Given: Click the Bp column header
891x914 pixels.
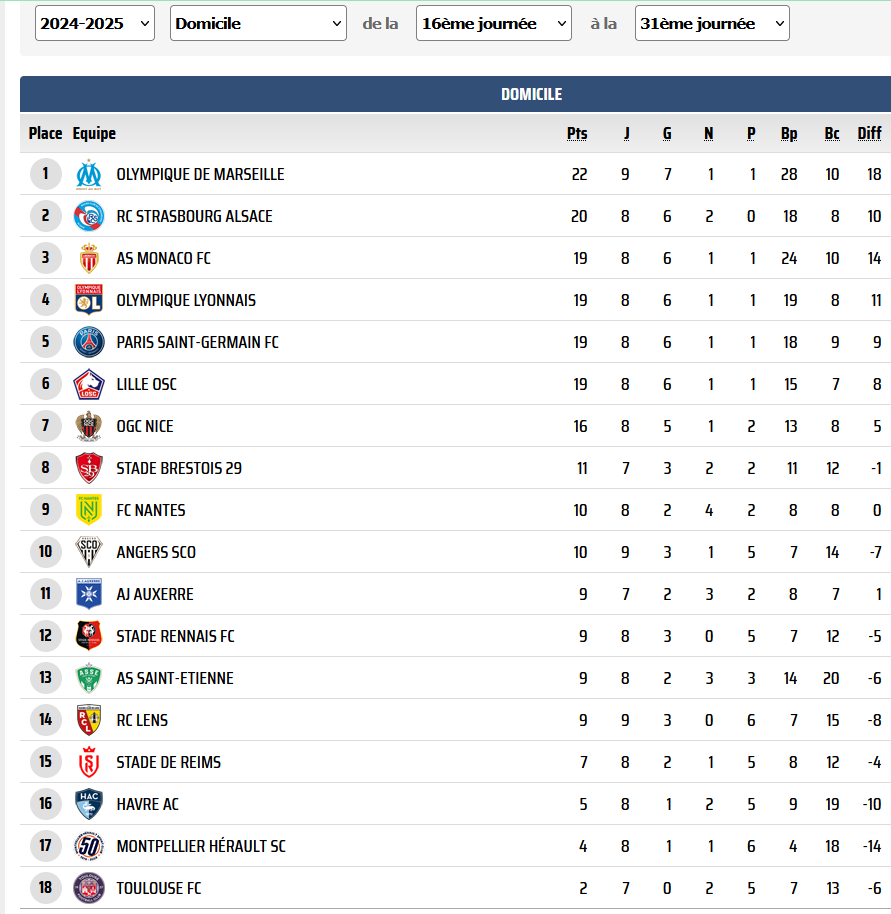Looking at the screenshot, I should pyautogui.click(x=788, y=133).
